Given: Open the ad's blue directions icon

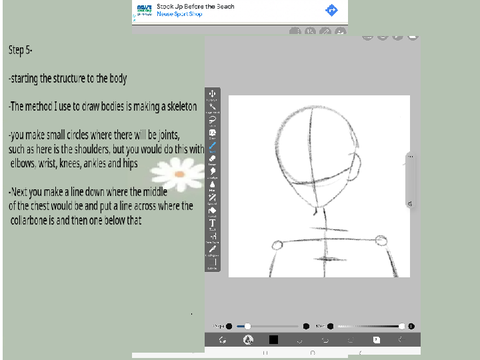Looking at the screenshot, I should (x=331, y=10).
